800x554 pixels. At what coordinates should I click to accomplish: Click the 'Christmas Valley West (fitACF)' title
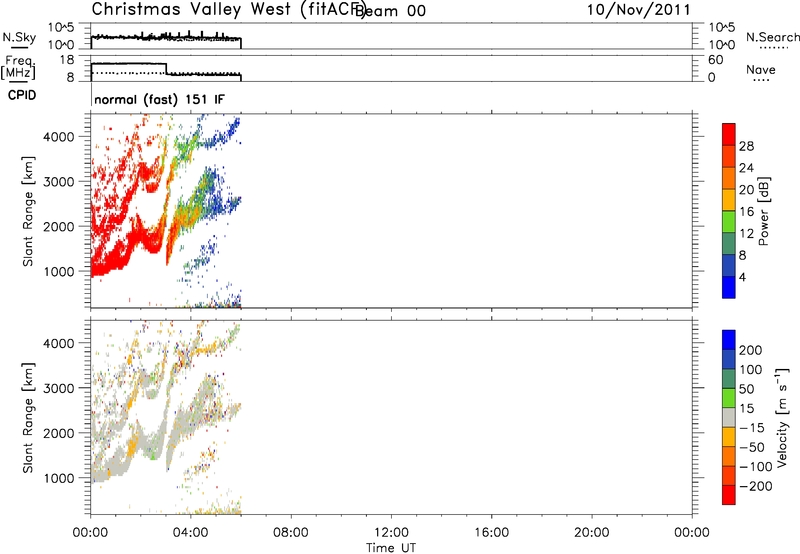[x=229, y=10]
